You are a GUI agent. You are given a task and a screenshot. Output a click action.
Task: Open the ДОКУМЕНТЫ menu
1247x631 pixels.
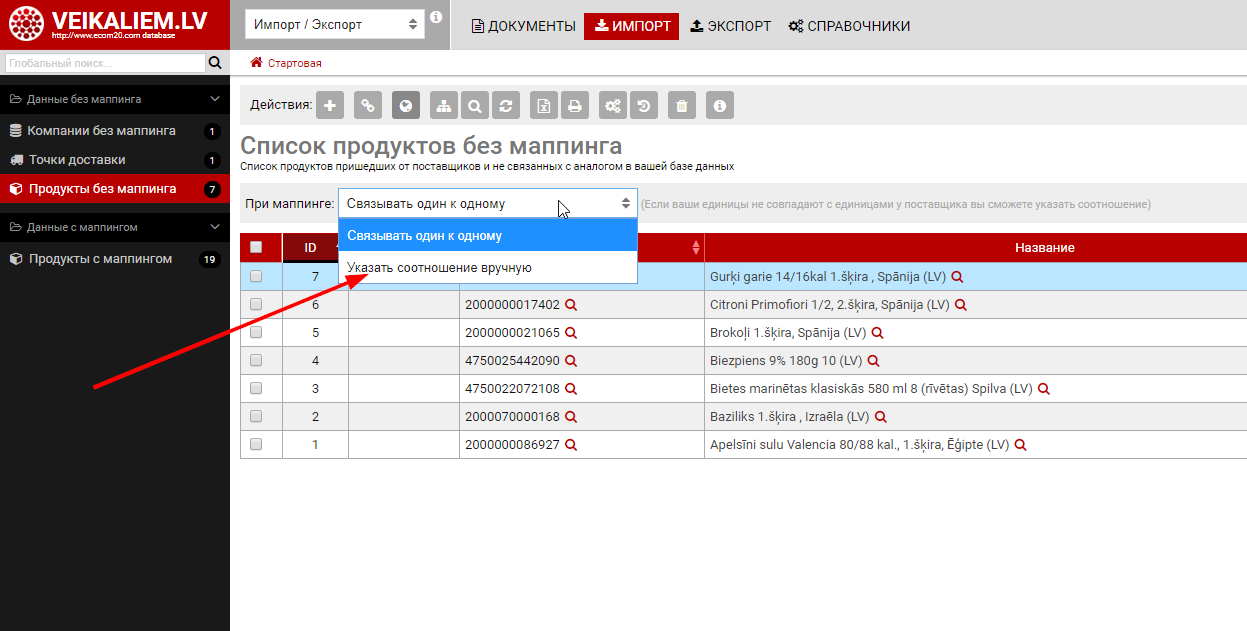(524, 26)
